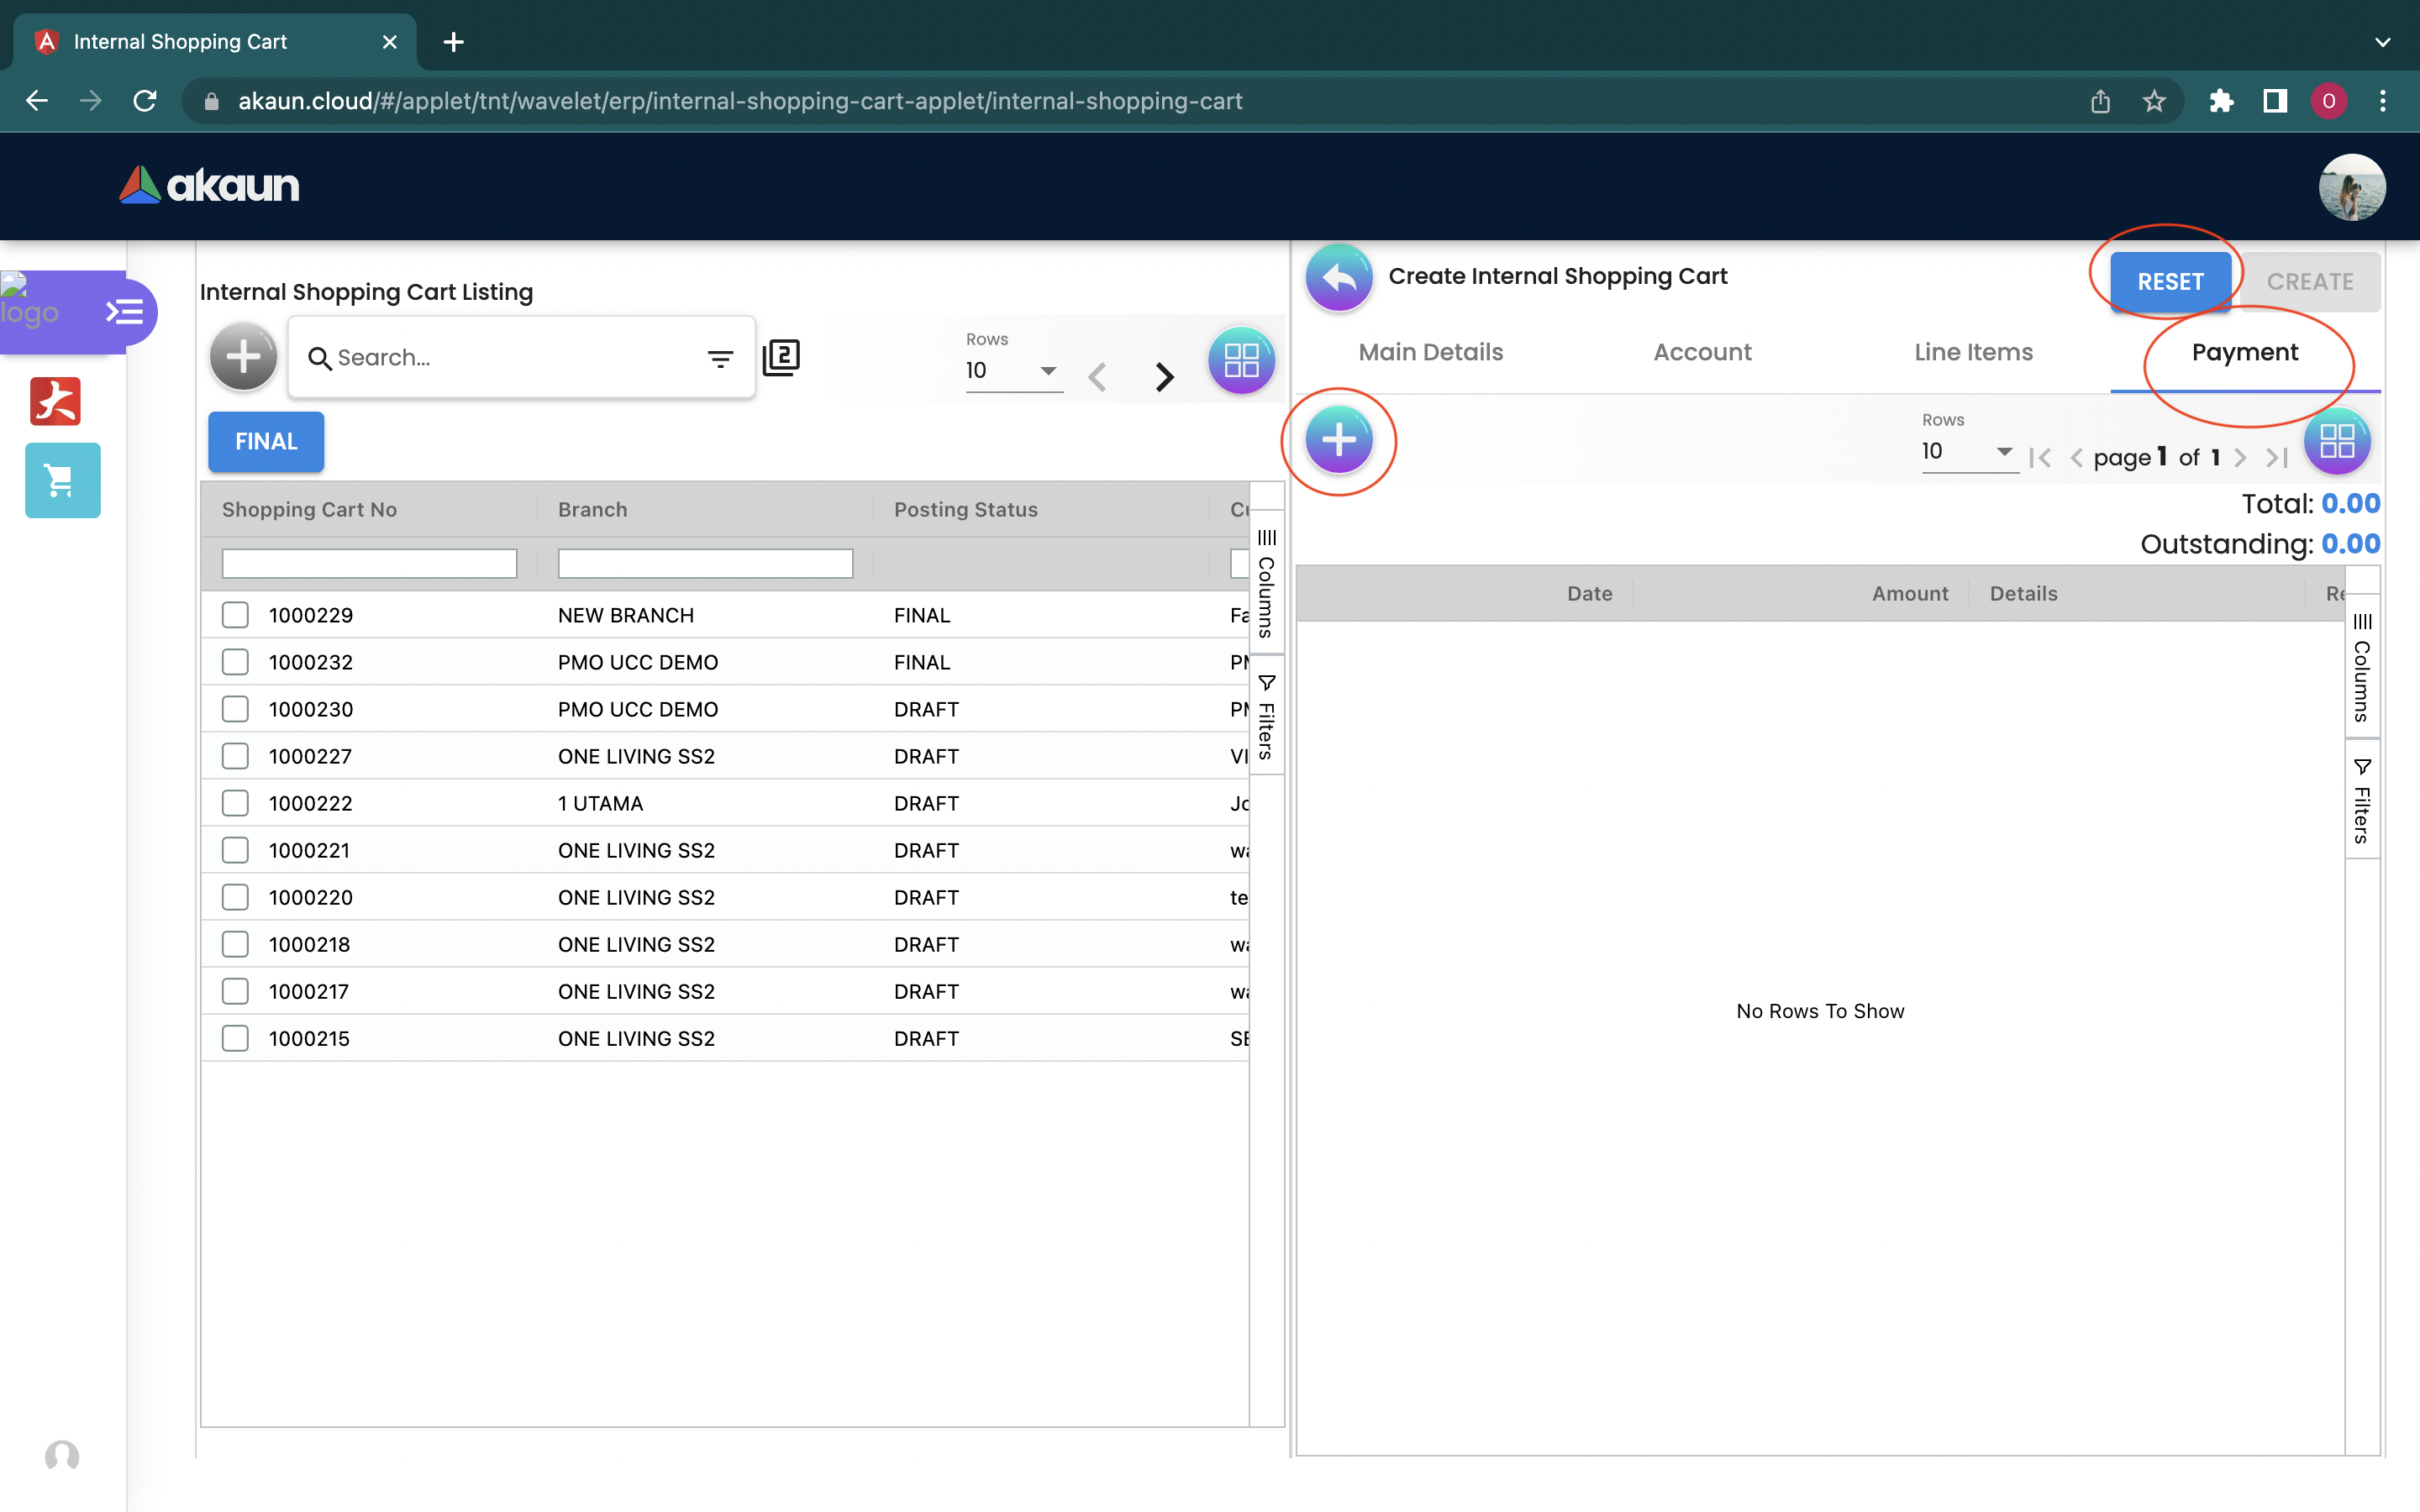2420x1512 pixels.
Task: Open the listing Rows dropdown
Action: (x=1012, y=371)
